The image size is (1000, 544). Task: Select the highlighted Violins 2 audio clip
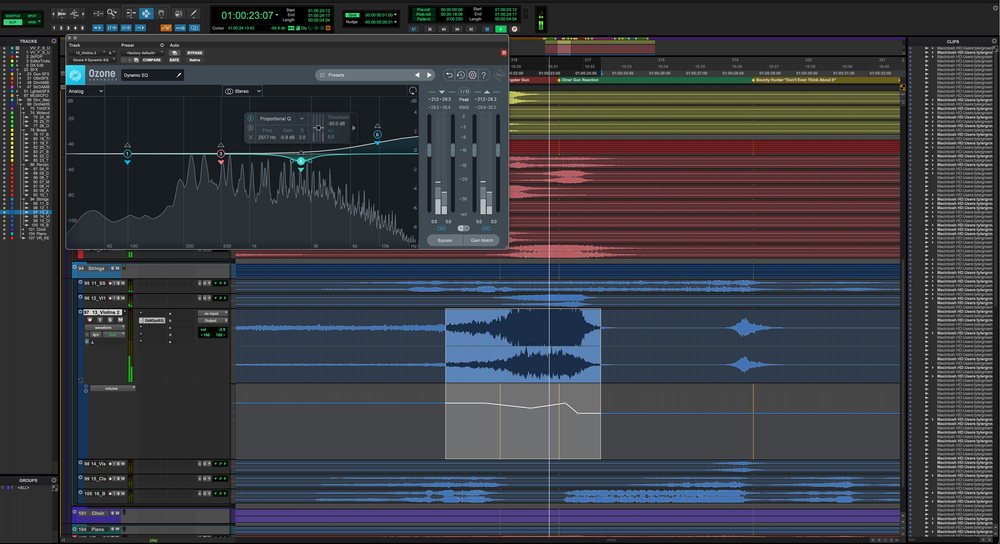point(523,346)
